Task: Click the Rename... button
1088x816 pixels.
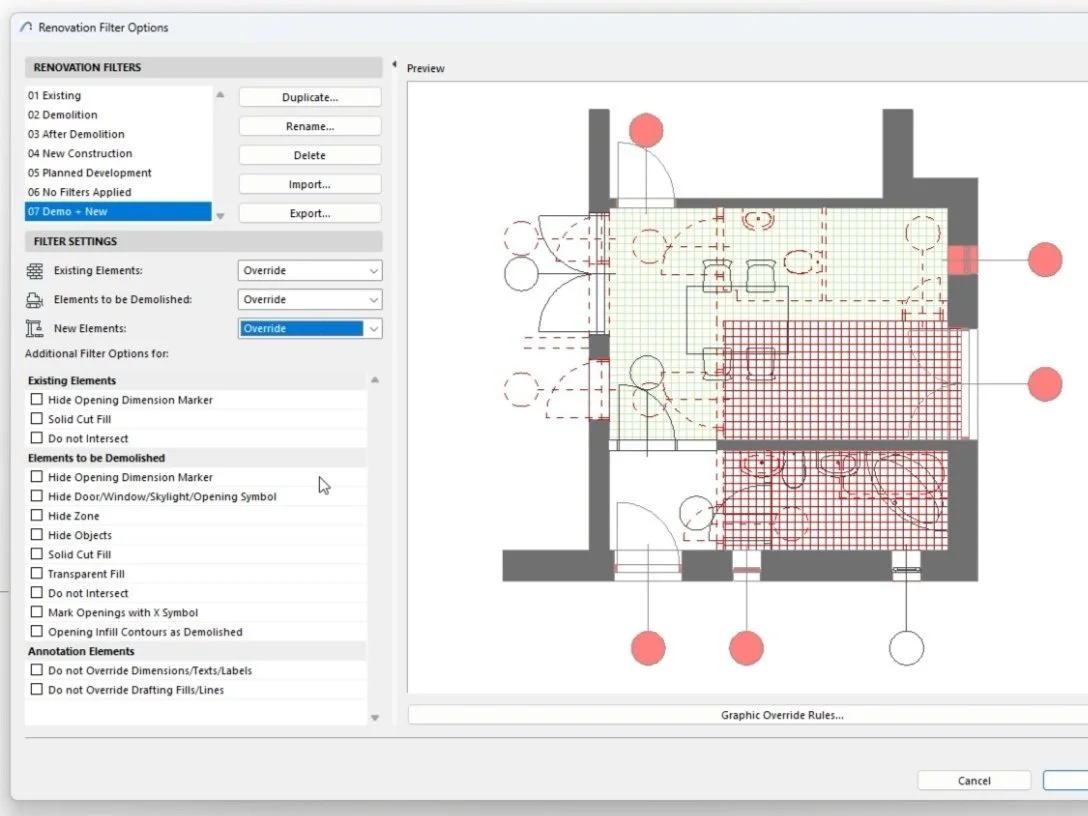Action: point(310,126)
